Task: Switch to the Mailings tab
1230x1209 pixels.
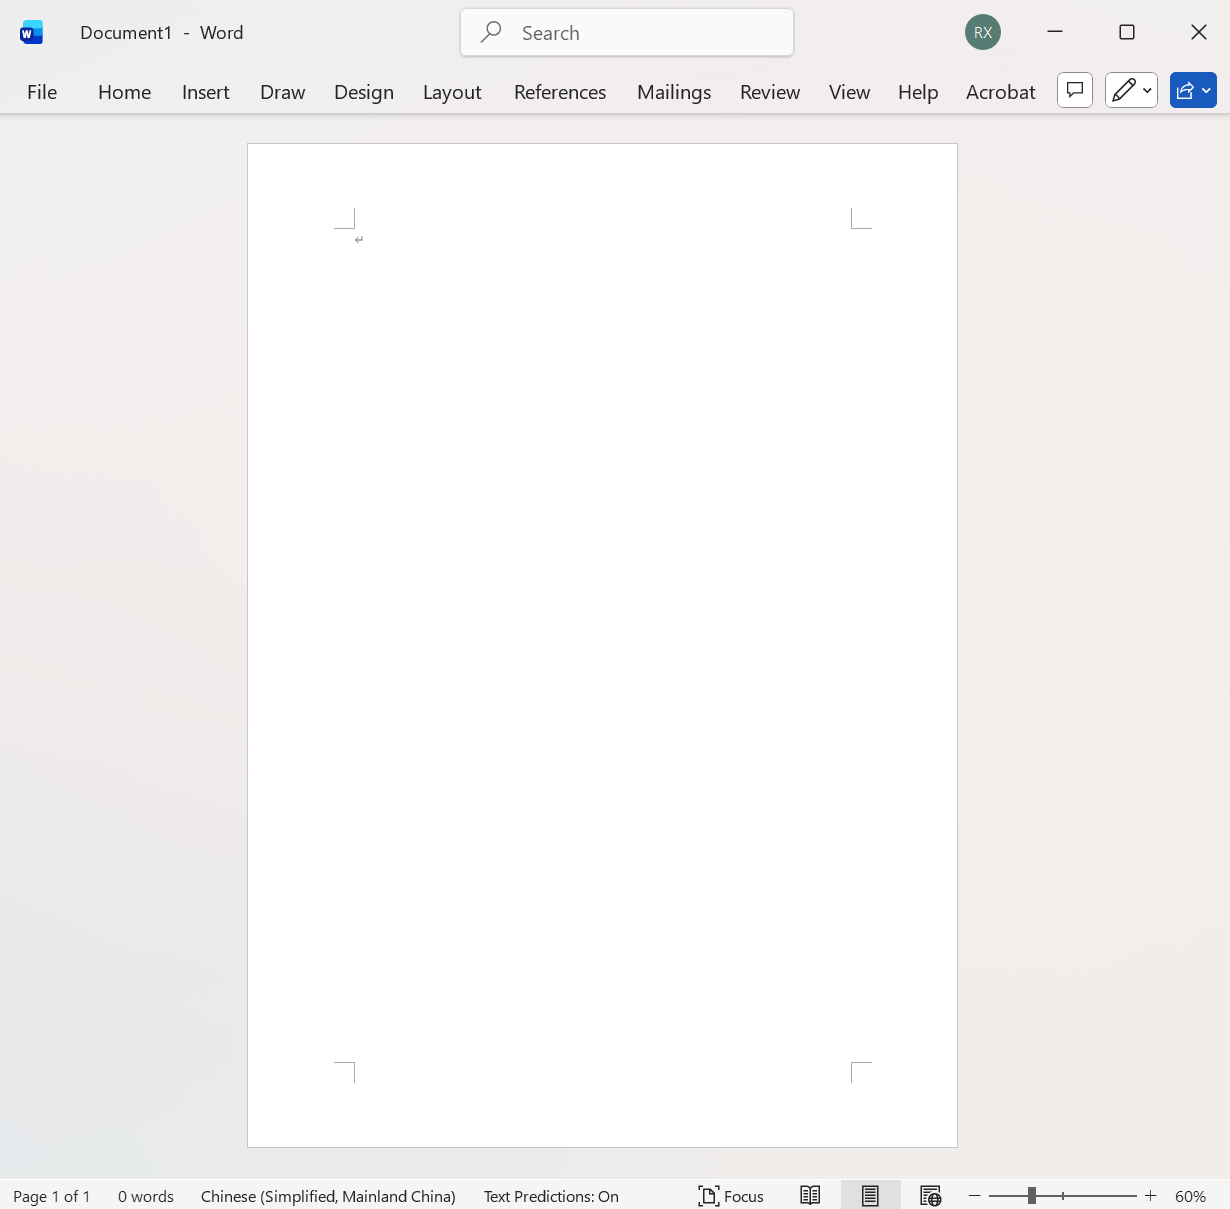Action: [673, 91]
